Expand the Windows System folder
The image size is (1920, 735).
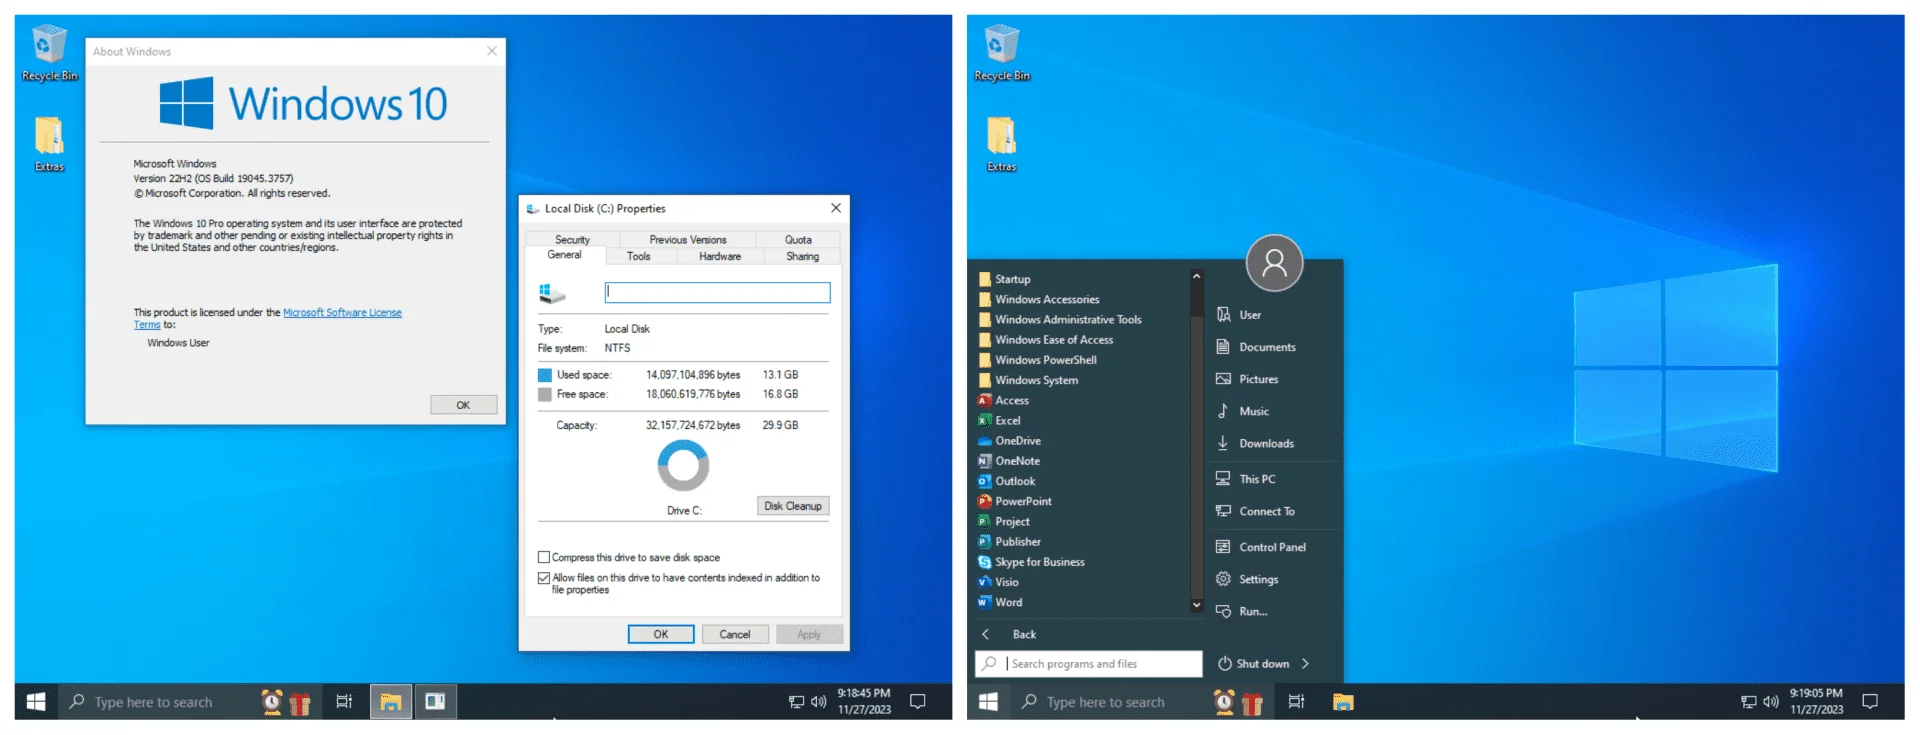tap(1028, 380)
